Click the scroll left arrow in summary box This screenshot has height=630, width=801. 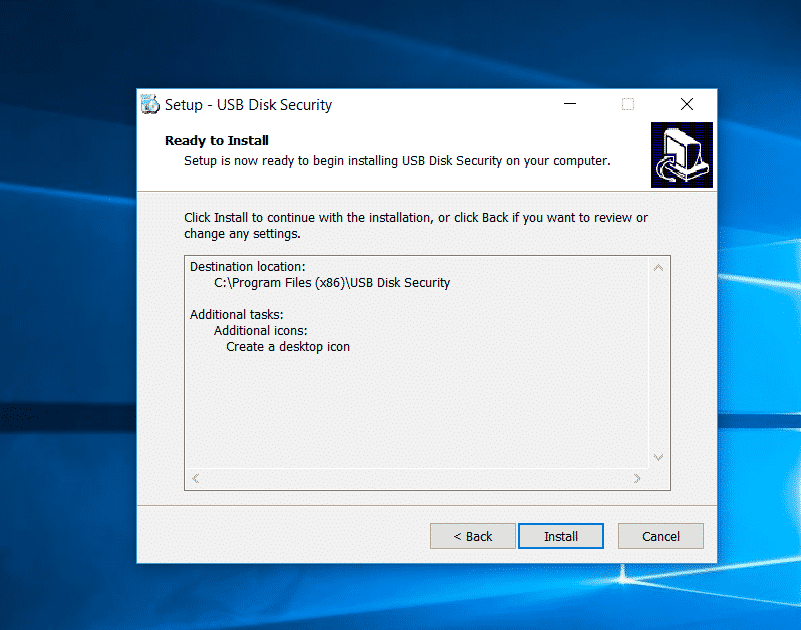click(x=196, y=478)
